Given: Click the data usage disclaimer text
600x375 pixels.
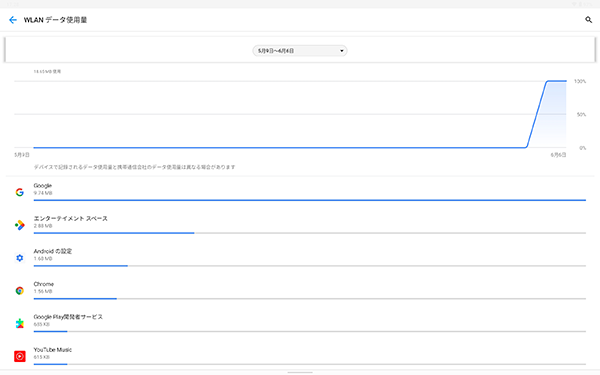Looking at the screenshot, I should [134, 167].
